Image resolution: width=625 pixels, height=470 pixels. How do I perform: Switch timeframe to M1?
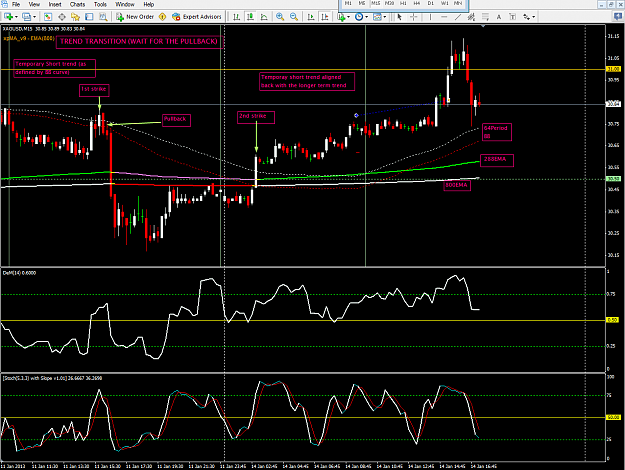(x=348, y=3)
